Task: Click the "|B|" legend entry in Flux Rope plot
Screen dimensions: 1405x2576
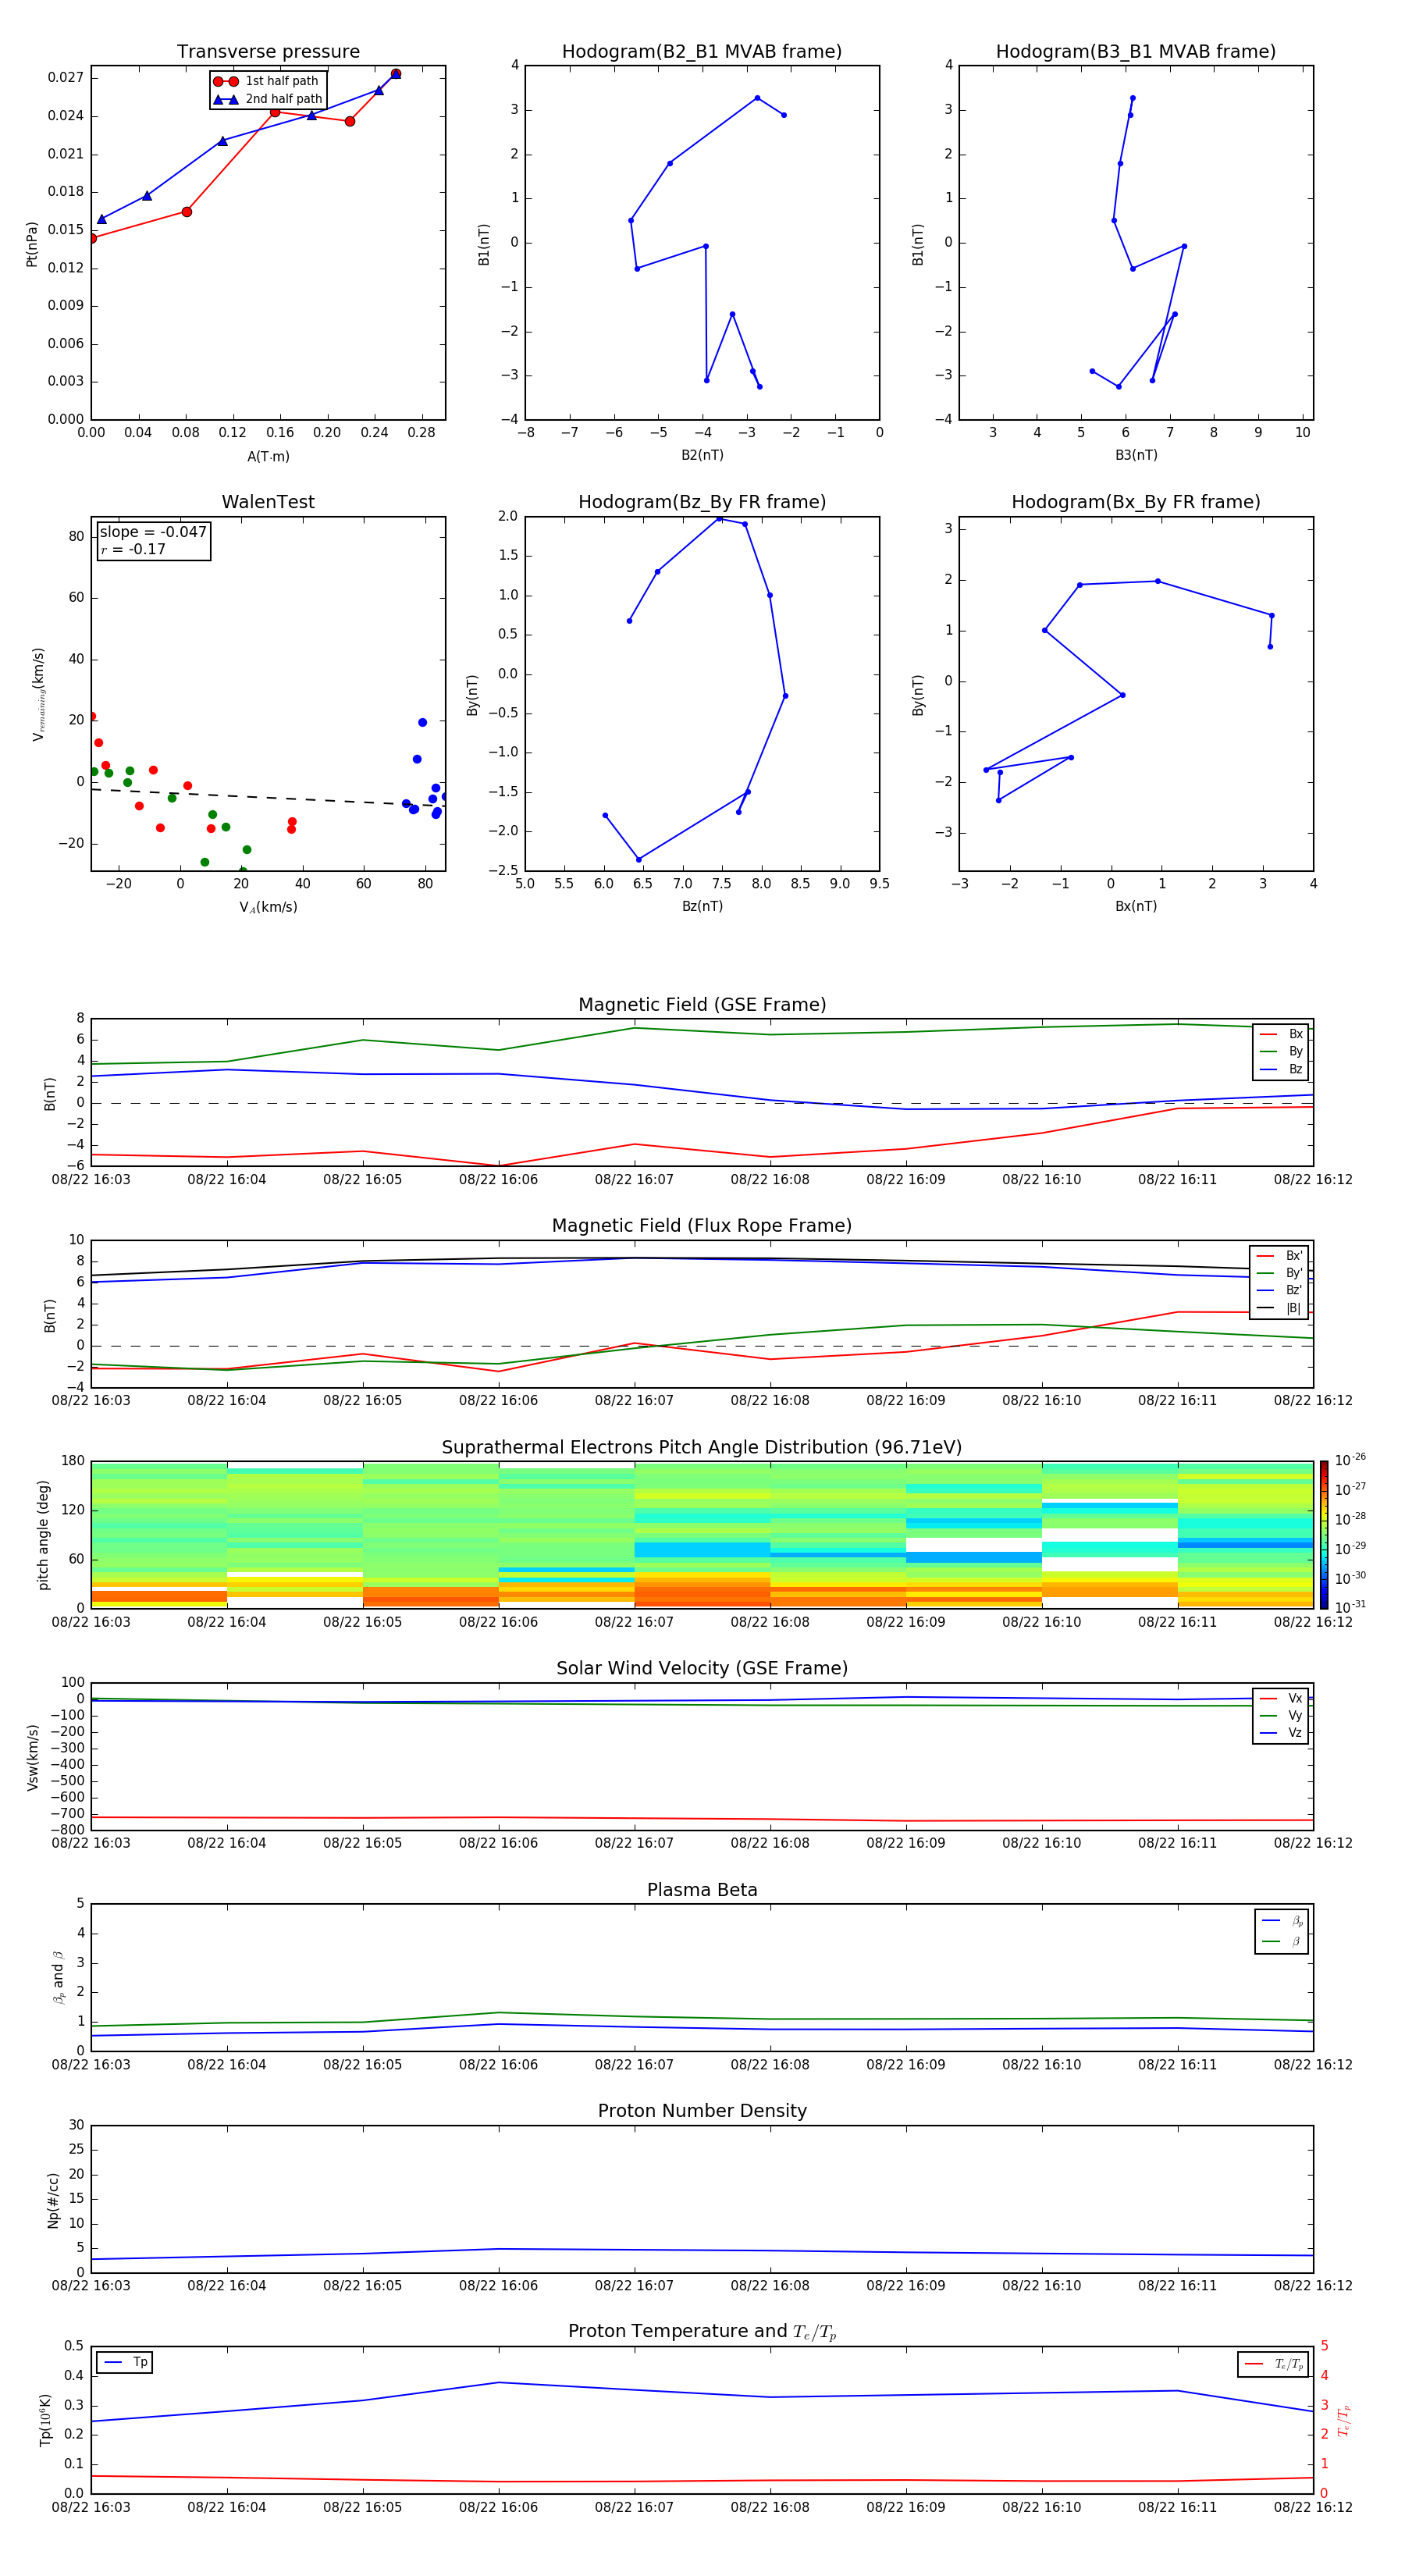Action: coord(1279,1308)
